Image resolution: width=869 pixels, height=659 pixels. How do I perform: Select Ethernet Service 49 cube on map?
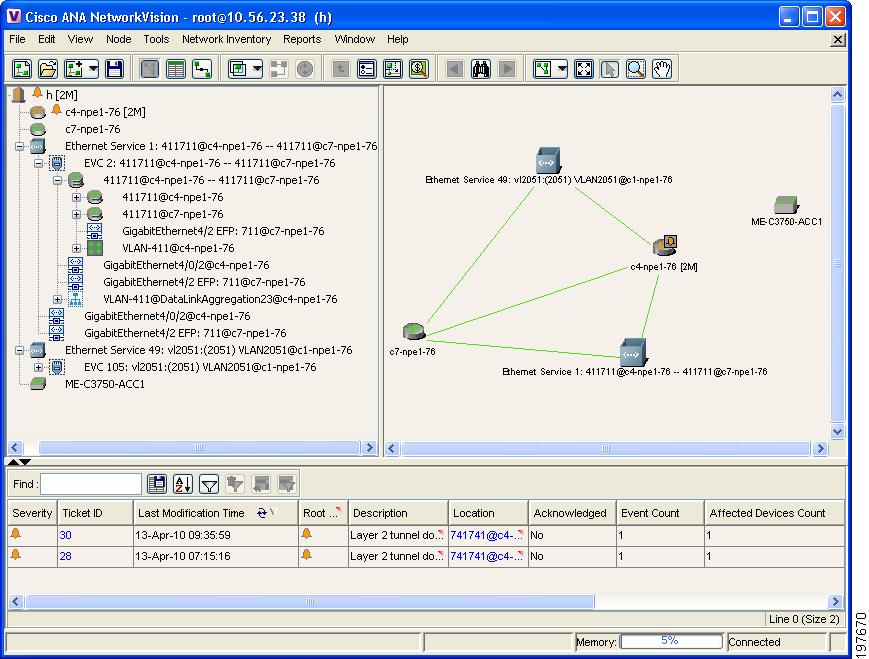[548, 160]
